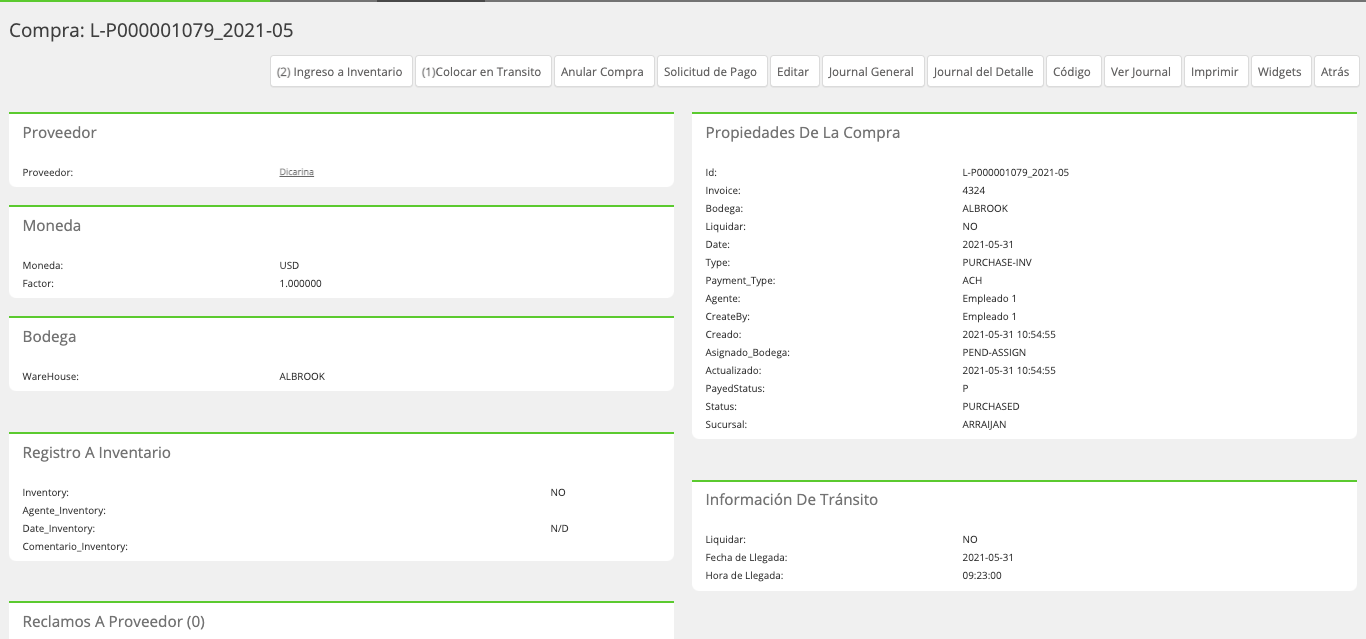
Task: Select the Inventory NO value
Action: coord(558,492)
